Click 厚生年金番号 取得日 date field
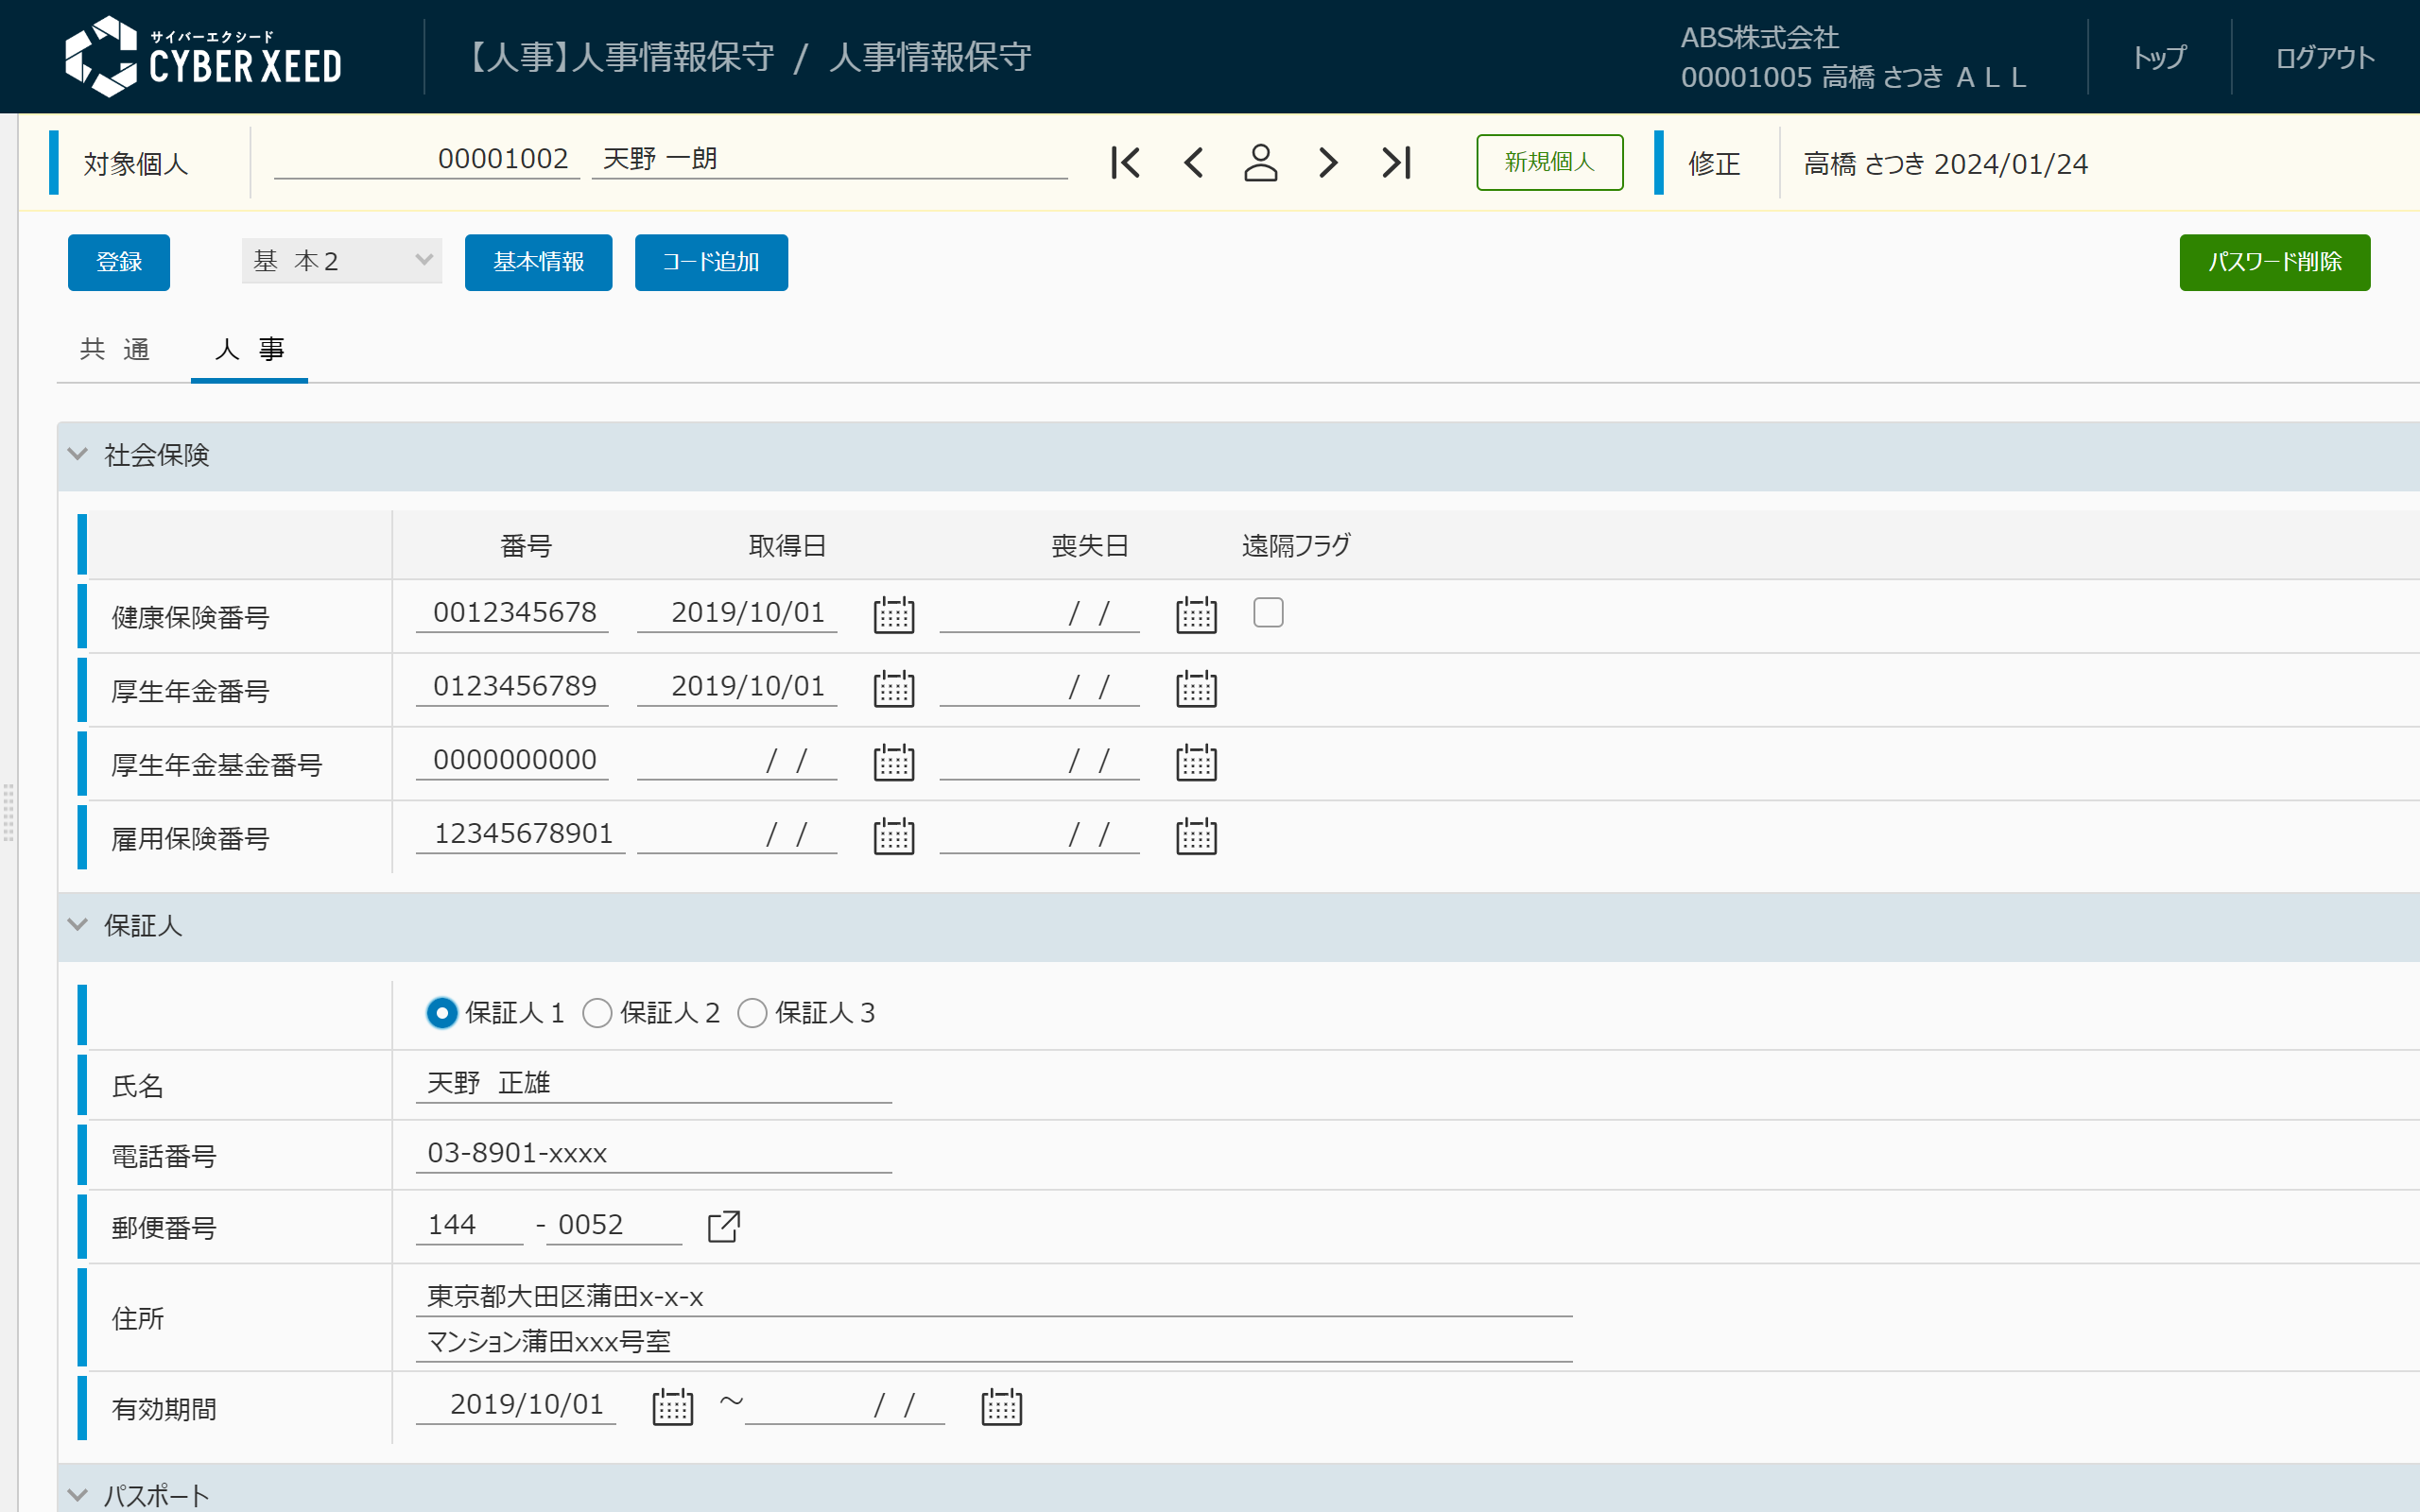The image size is (2420, 1512). coord(737,686)
